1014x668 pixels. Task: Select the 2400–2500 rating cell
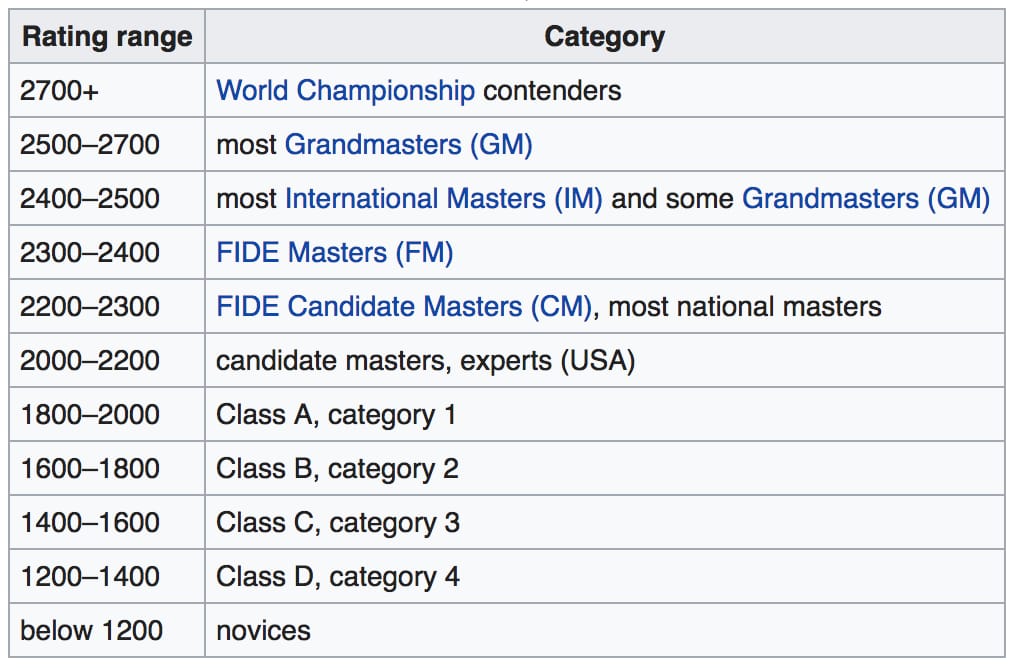[107, 199]
